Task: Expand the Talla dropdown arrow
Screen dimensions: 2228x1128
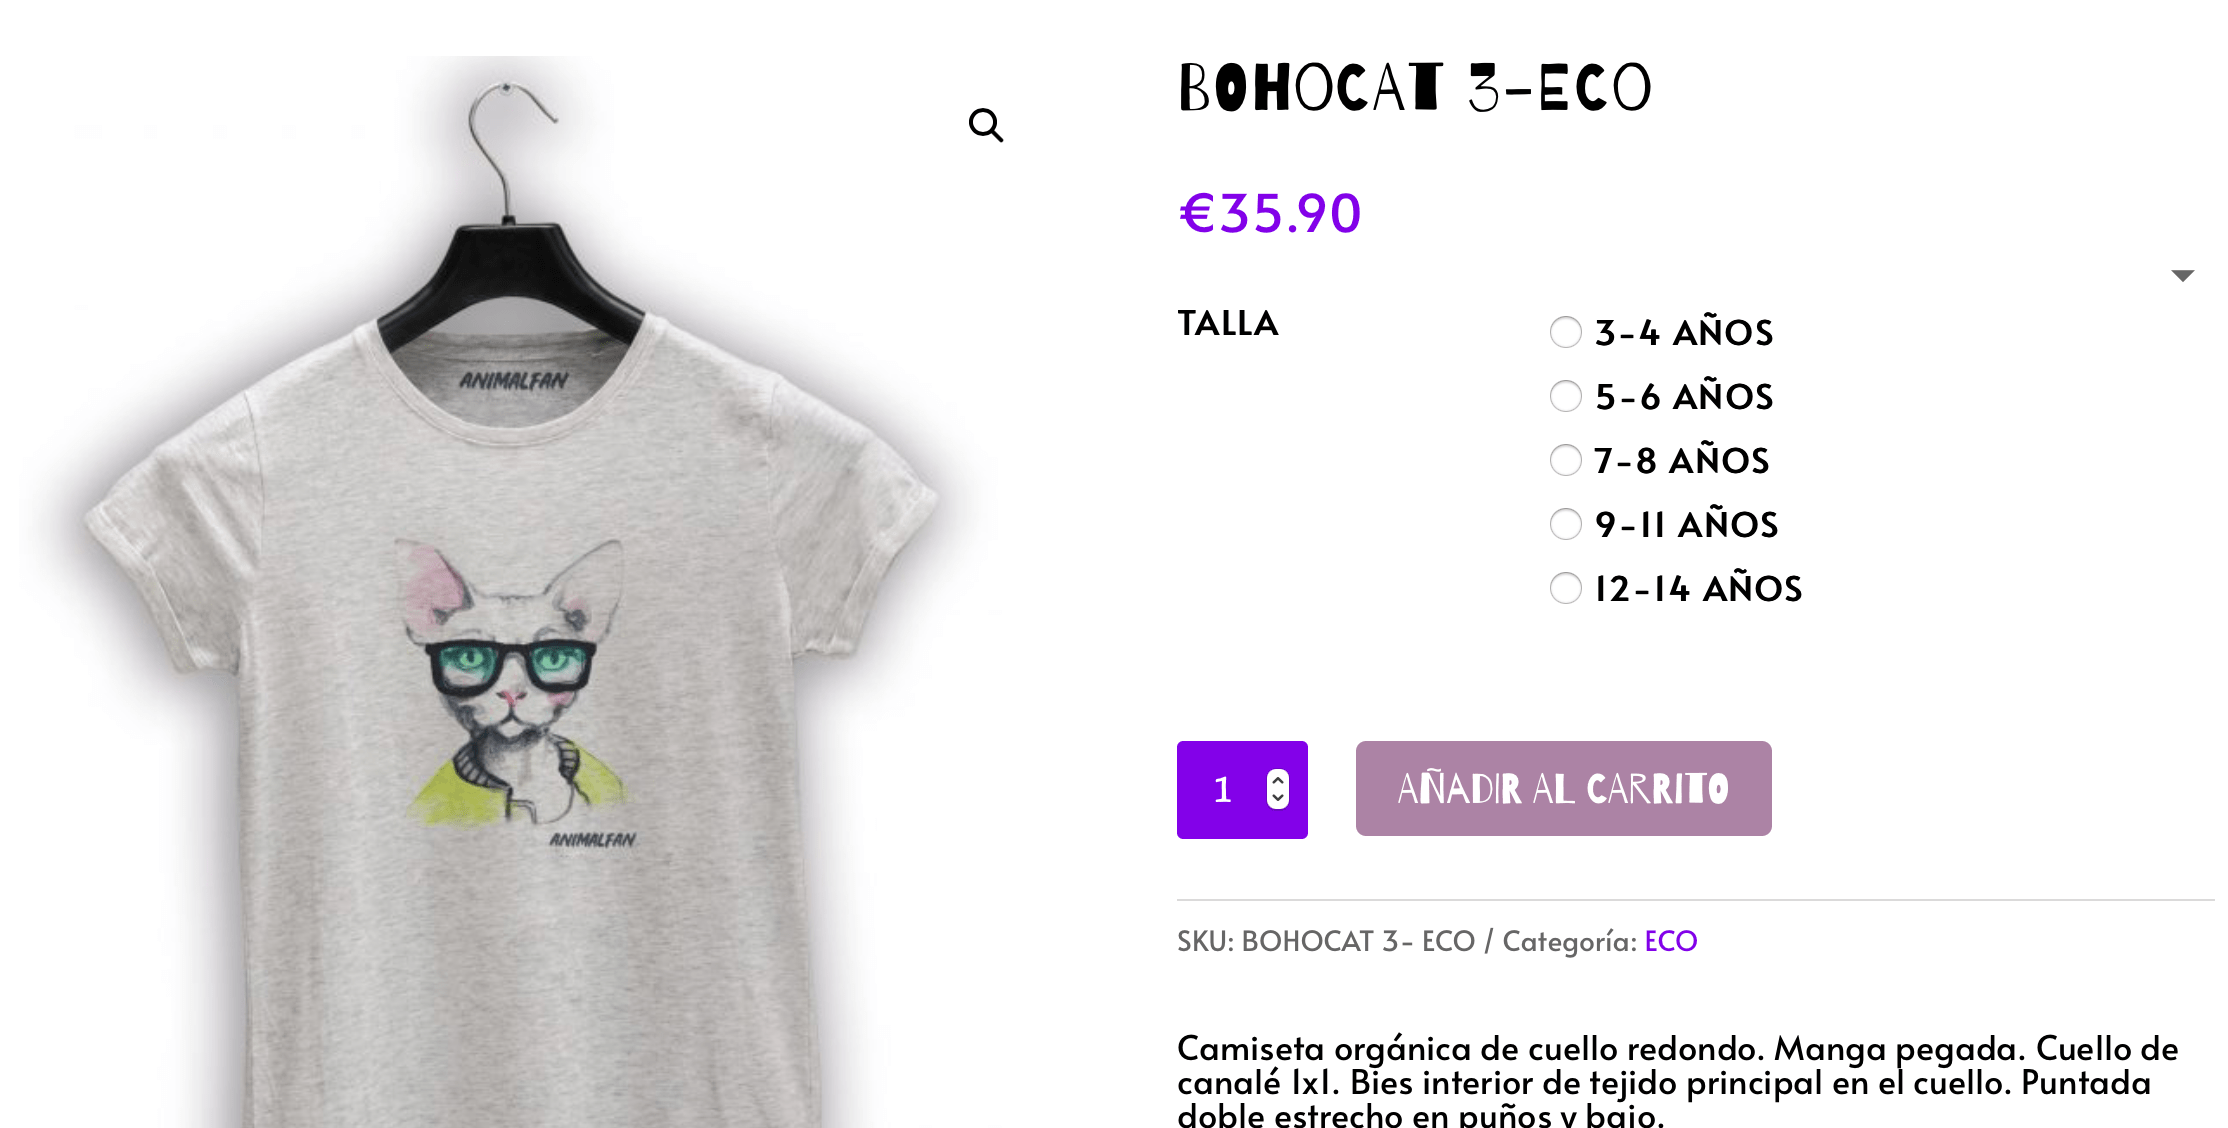Action: (2182, 275)
